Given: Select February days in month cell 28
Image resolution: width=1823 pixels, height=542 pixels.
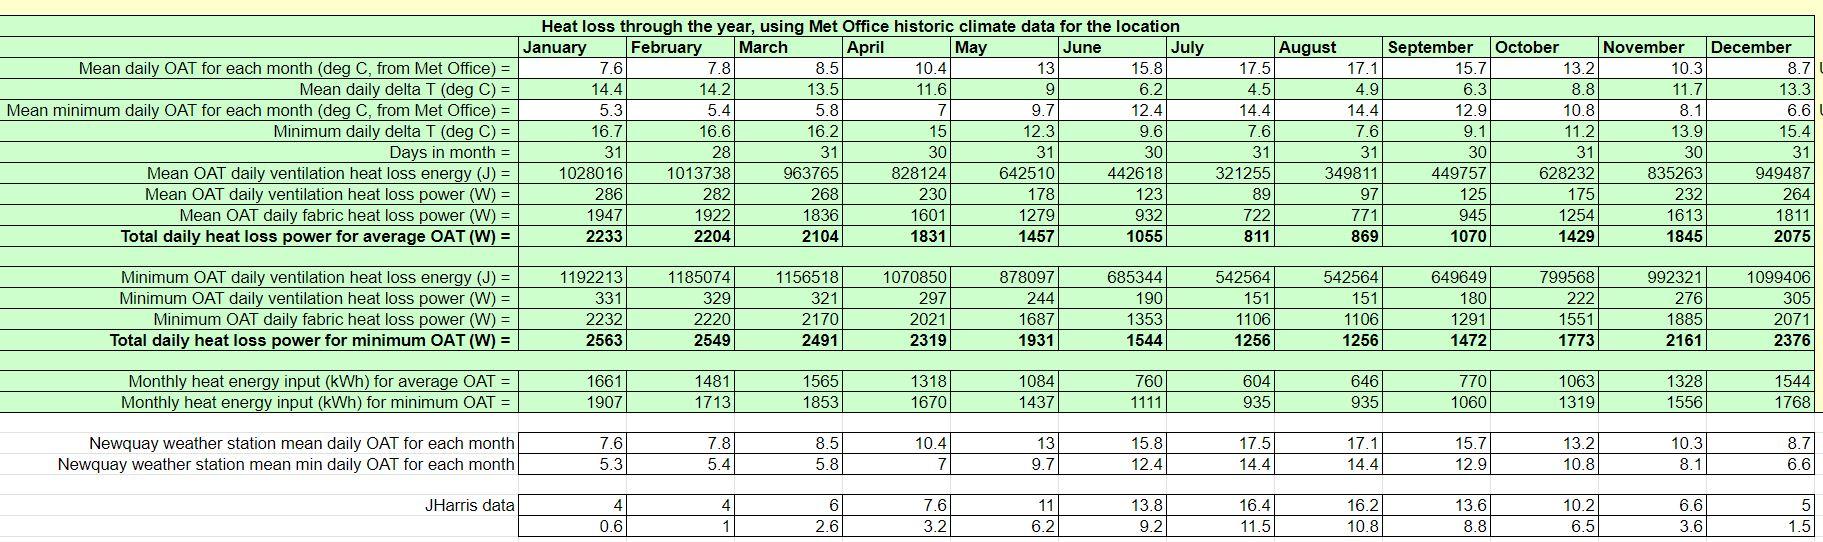Looking at the screenshot, I should point(680,152).
